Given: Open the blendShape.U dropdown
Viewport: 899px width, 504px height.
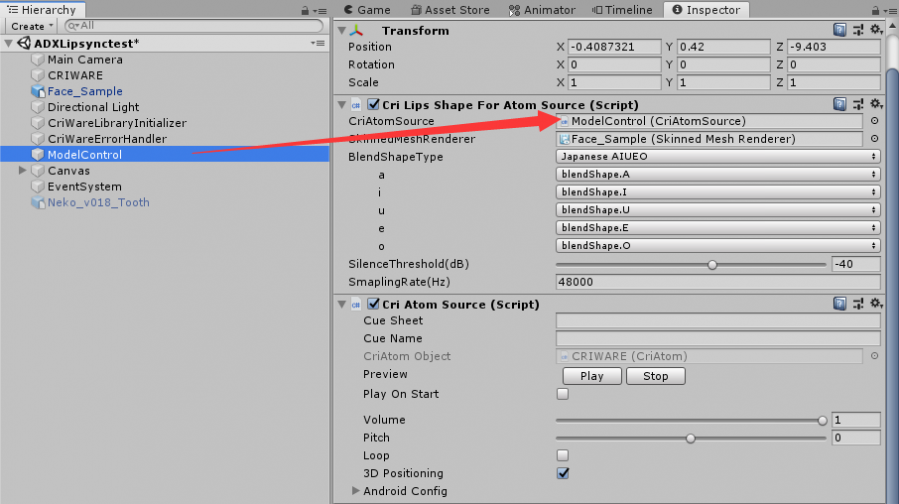Looking at the screenshot, I should click(x=718, y=210).
